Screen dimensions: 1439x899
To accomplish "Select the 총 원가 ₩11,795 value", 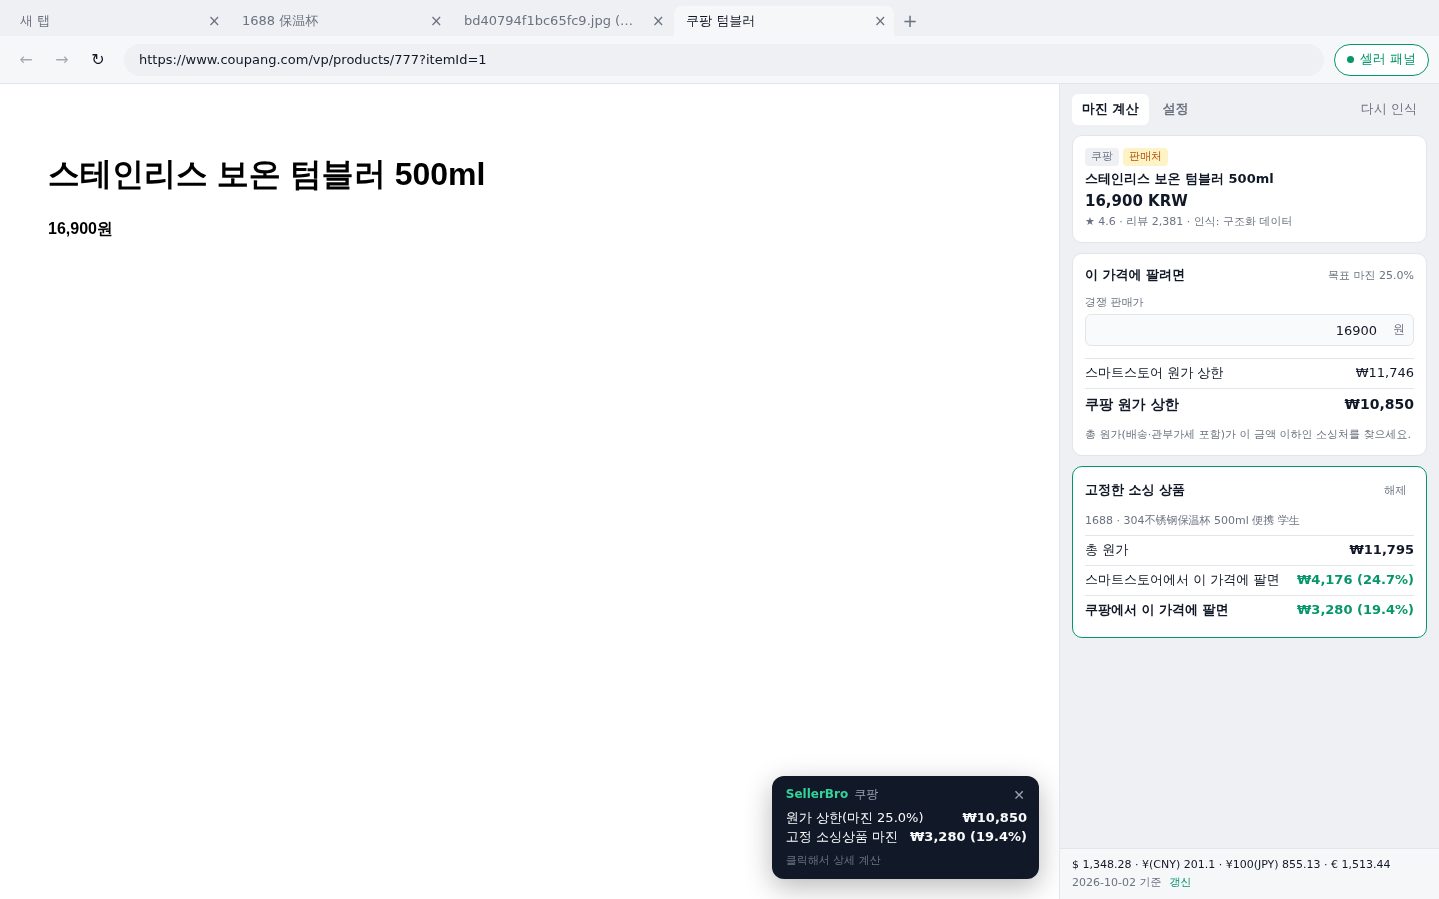I will 1381,550.
